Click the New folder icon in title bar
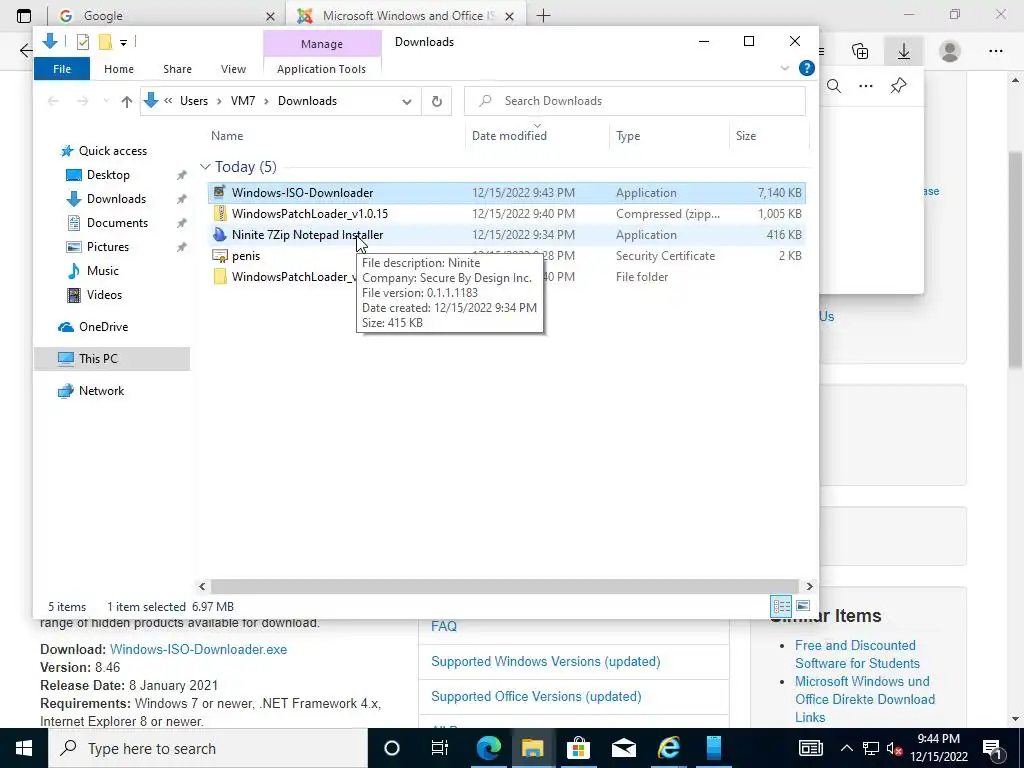The width and height of the screenshot is (1024, 768). tap(105, 42)
